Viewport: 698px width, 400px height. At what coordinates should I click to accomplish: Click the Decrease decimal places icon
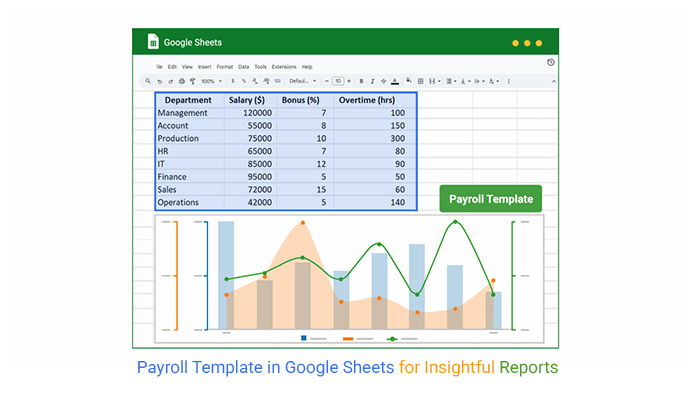point(255,81)
